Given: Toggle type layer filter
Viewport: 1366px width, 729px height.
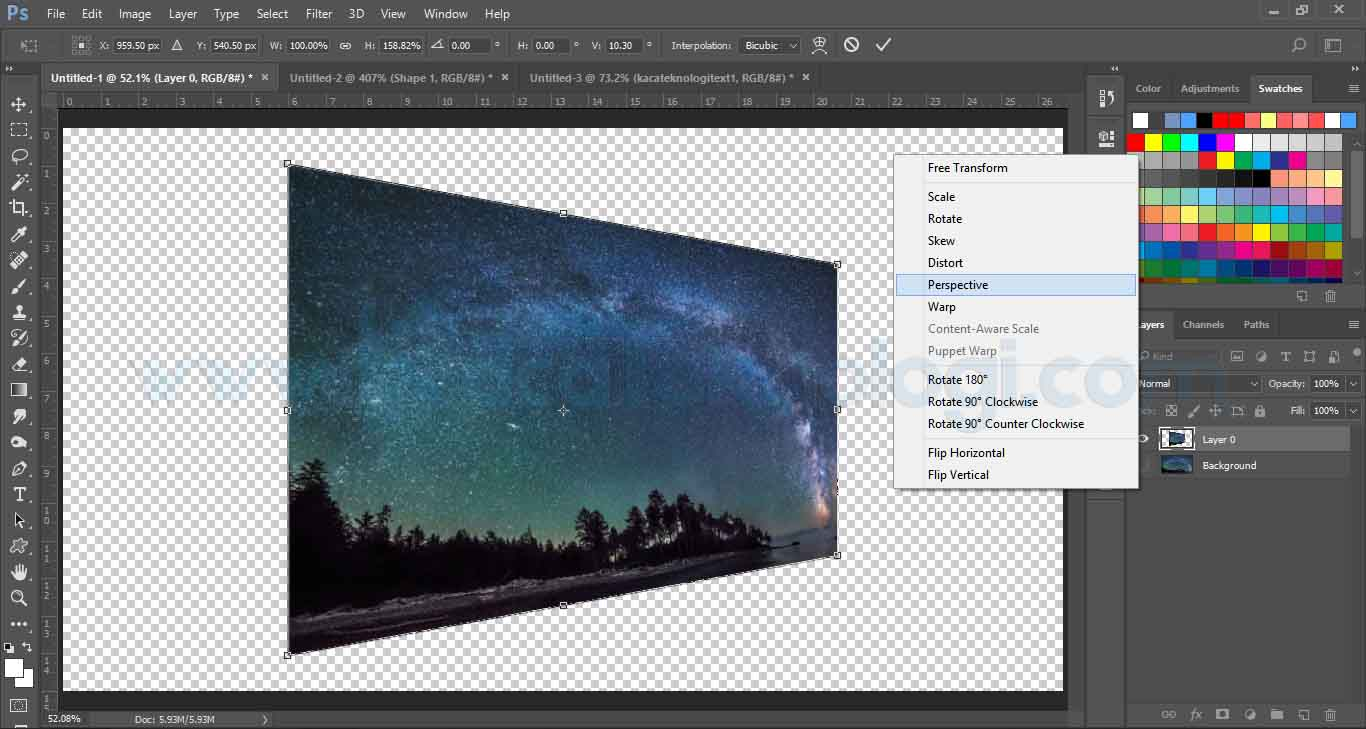Looking at the screenshot, I should click(1285, 356).
